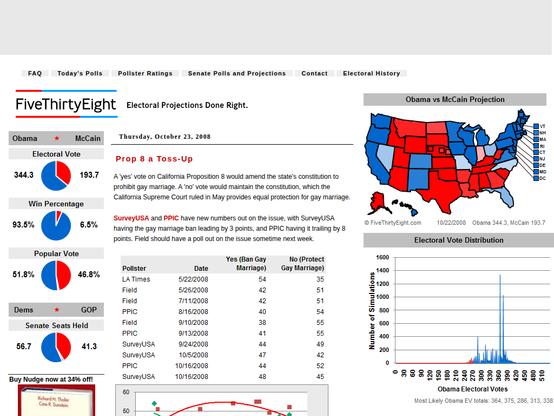
Task: Click the date 10/5/2008 in the table
Action: pos(193,355)
